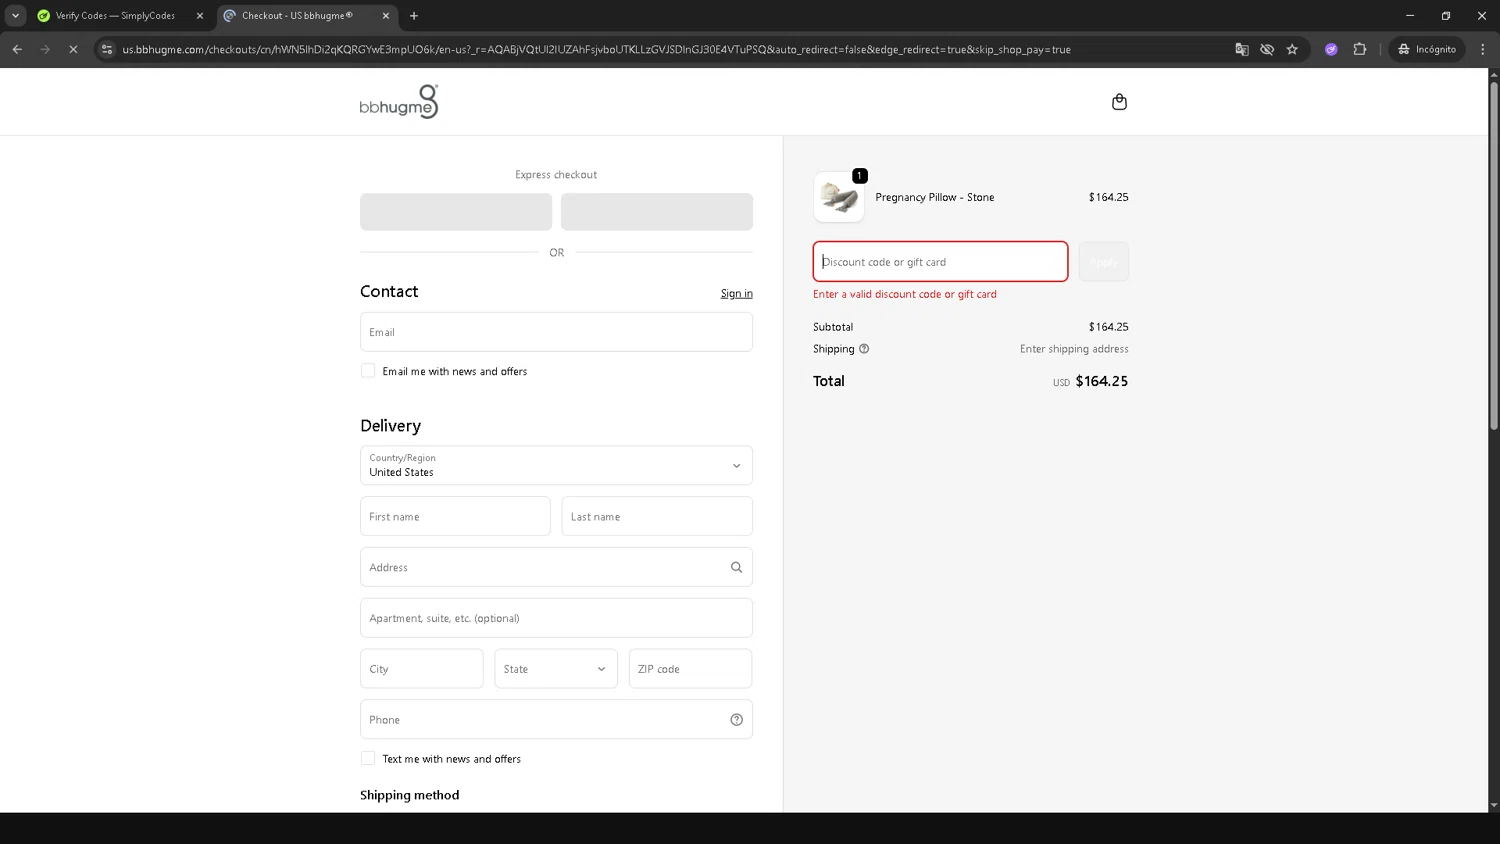Image resolution: width=1500 pixels, height=844 pixels.
Task: Open the shopping bag cart icon
Action: coord(1119,102)
